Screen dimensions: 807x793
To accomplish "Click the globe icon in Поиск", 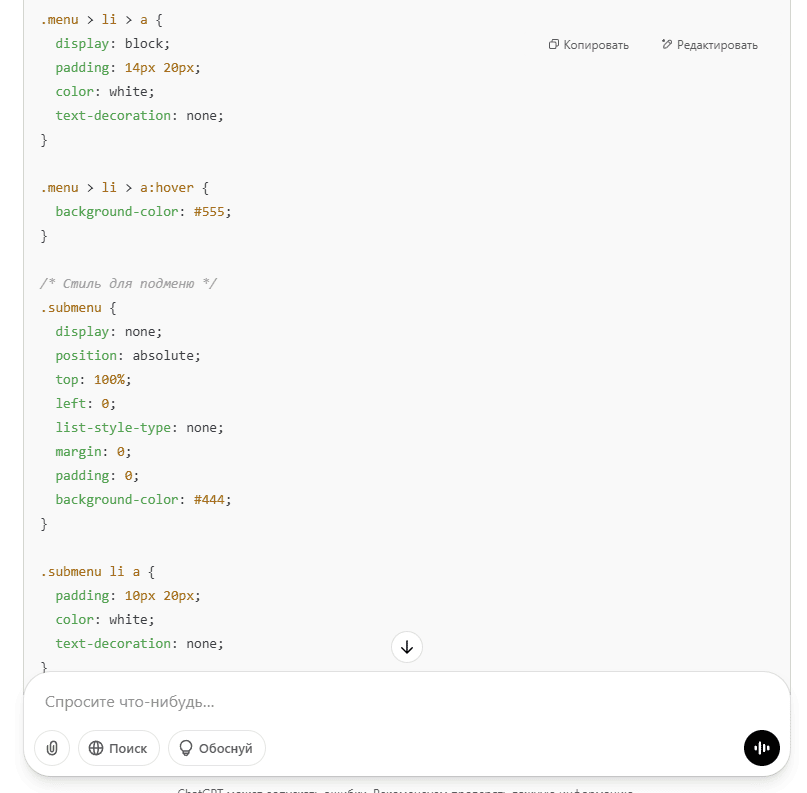I will coord(96,748).
